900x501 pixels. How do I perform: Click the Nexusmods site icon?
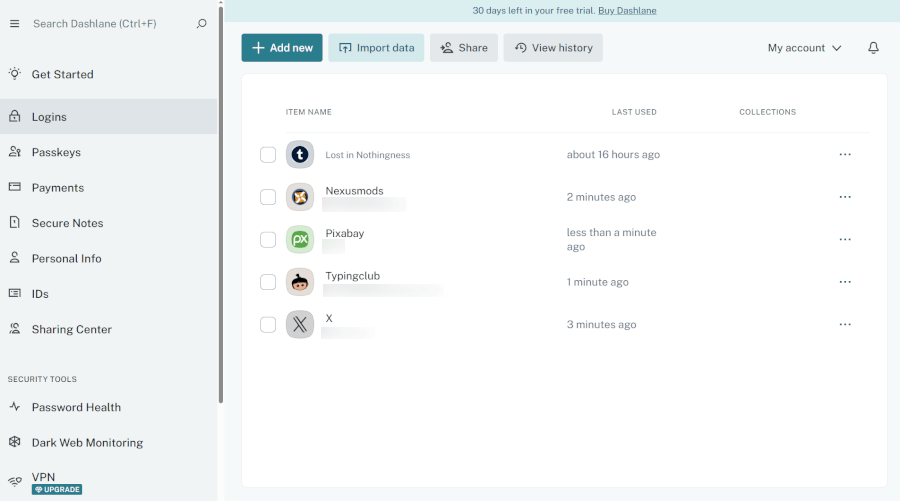tap(300, 197)
